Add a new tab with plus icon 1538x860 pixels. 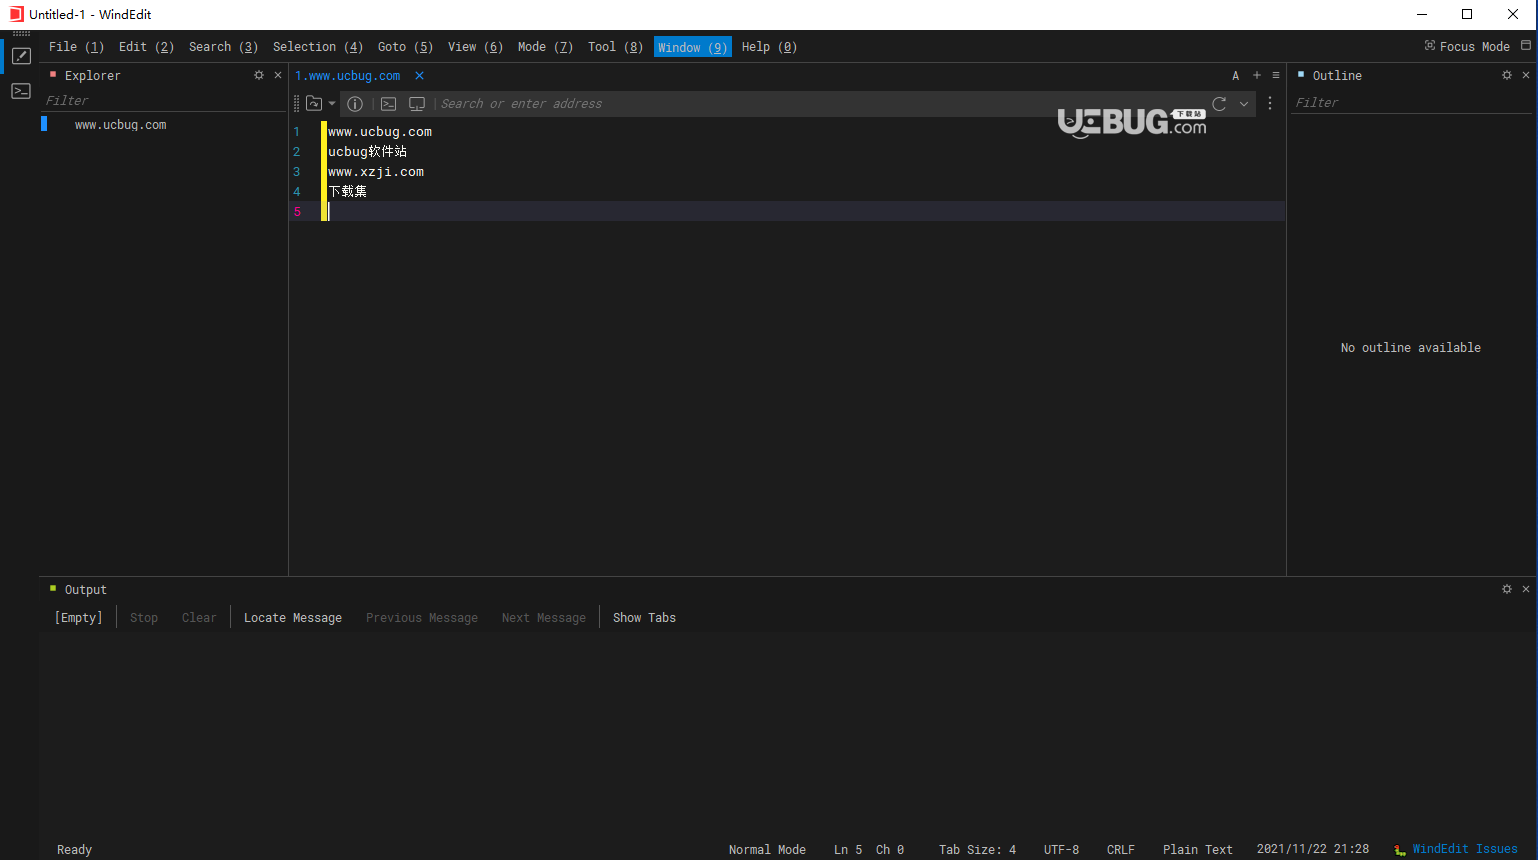tap(1257, 75)
